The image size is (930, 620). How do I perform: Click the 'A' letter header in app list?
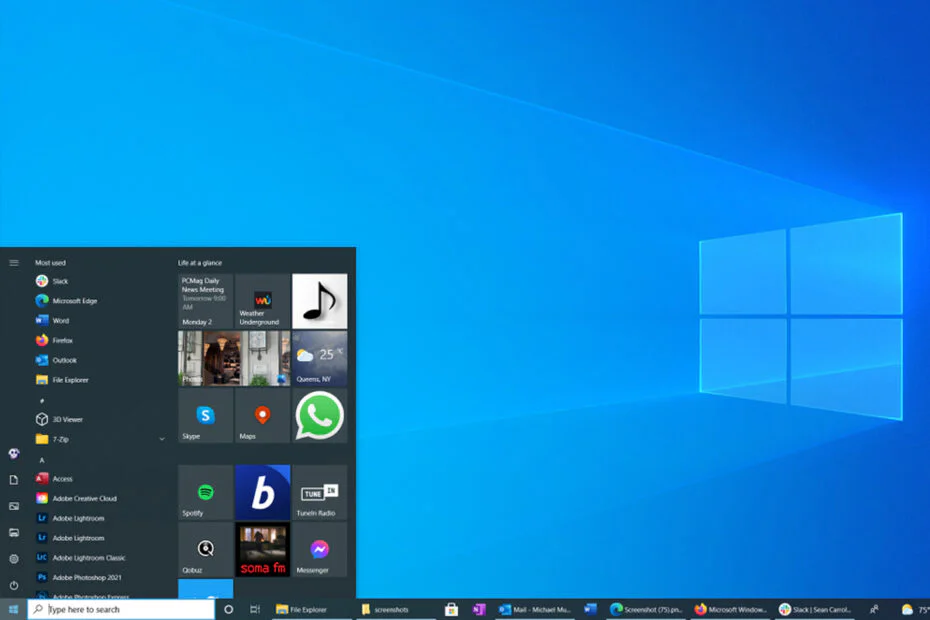click(x=42, y=460)
